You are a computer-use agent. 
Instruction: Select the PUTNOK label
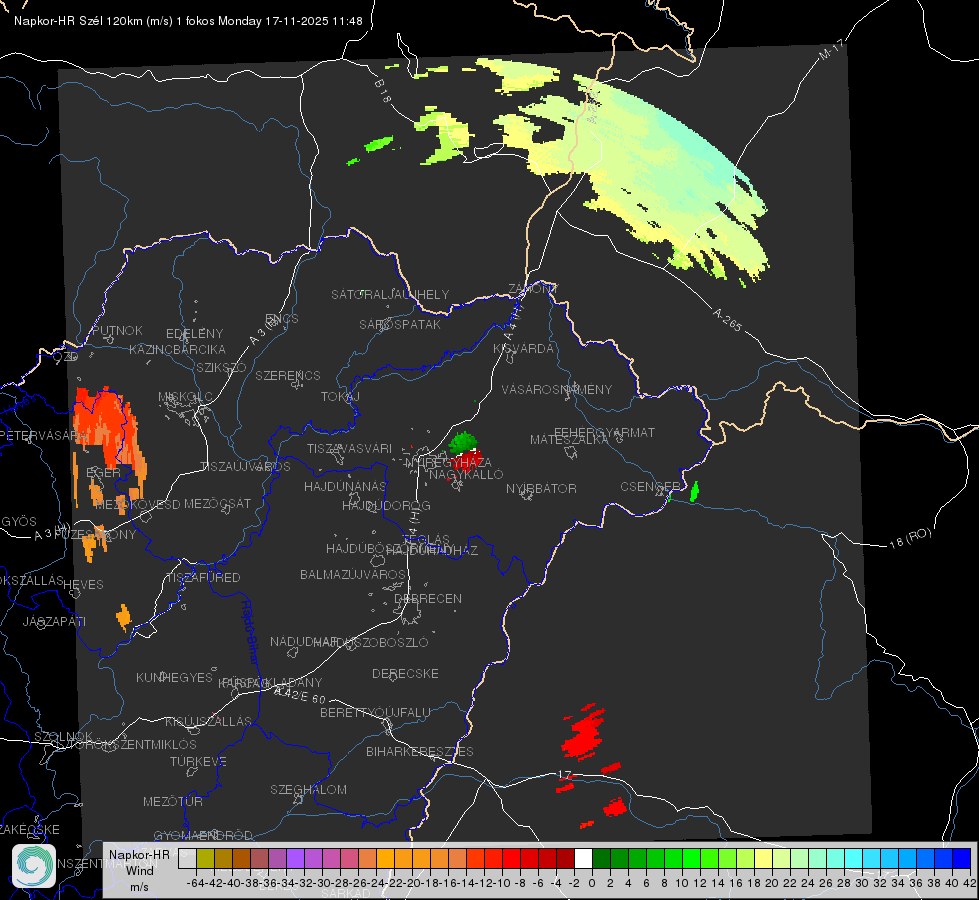(117, 330)
